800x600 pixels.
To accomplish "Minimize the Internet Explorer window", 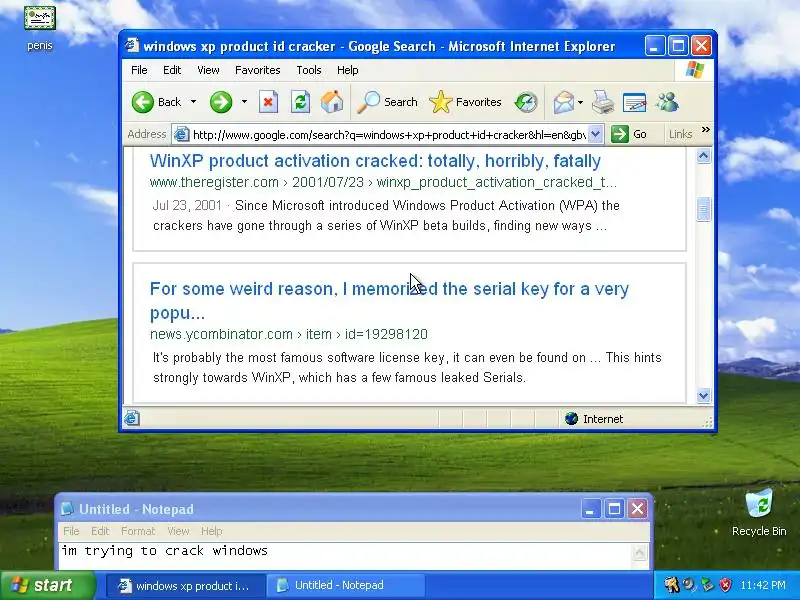I will coord(655,46).
